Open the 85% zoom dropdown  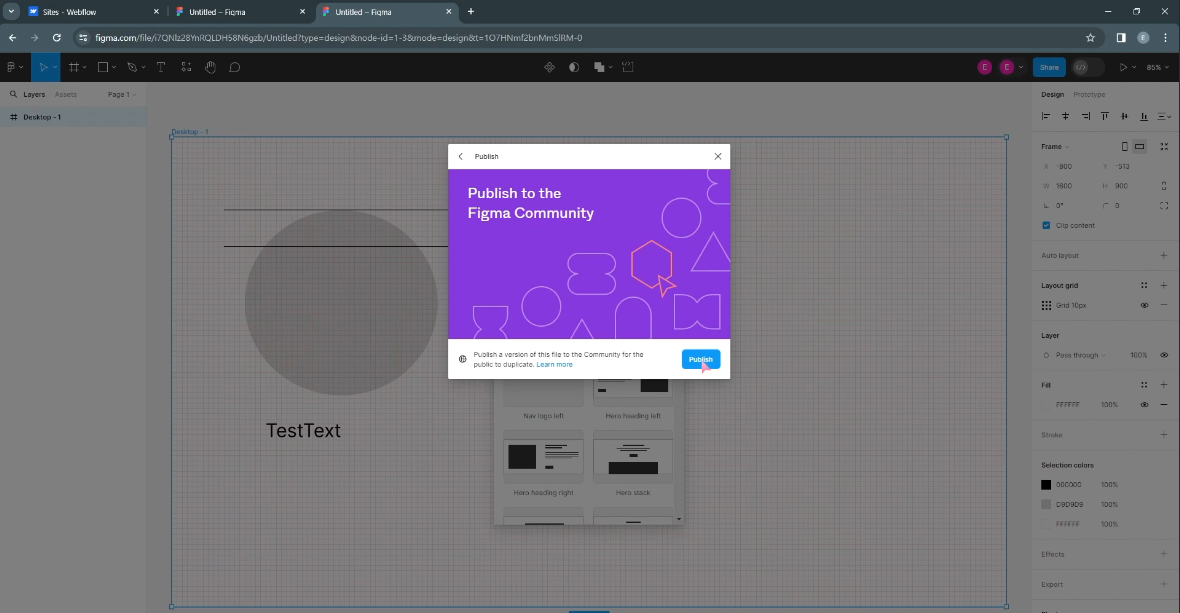[x=1157, y=67]
